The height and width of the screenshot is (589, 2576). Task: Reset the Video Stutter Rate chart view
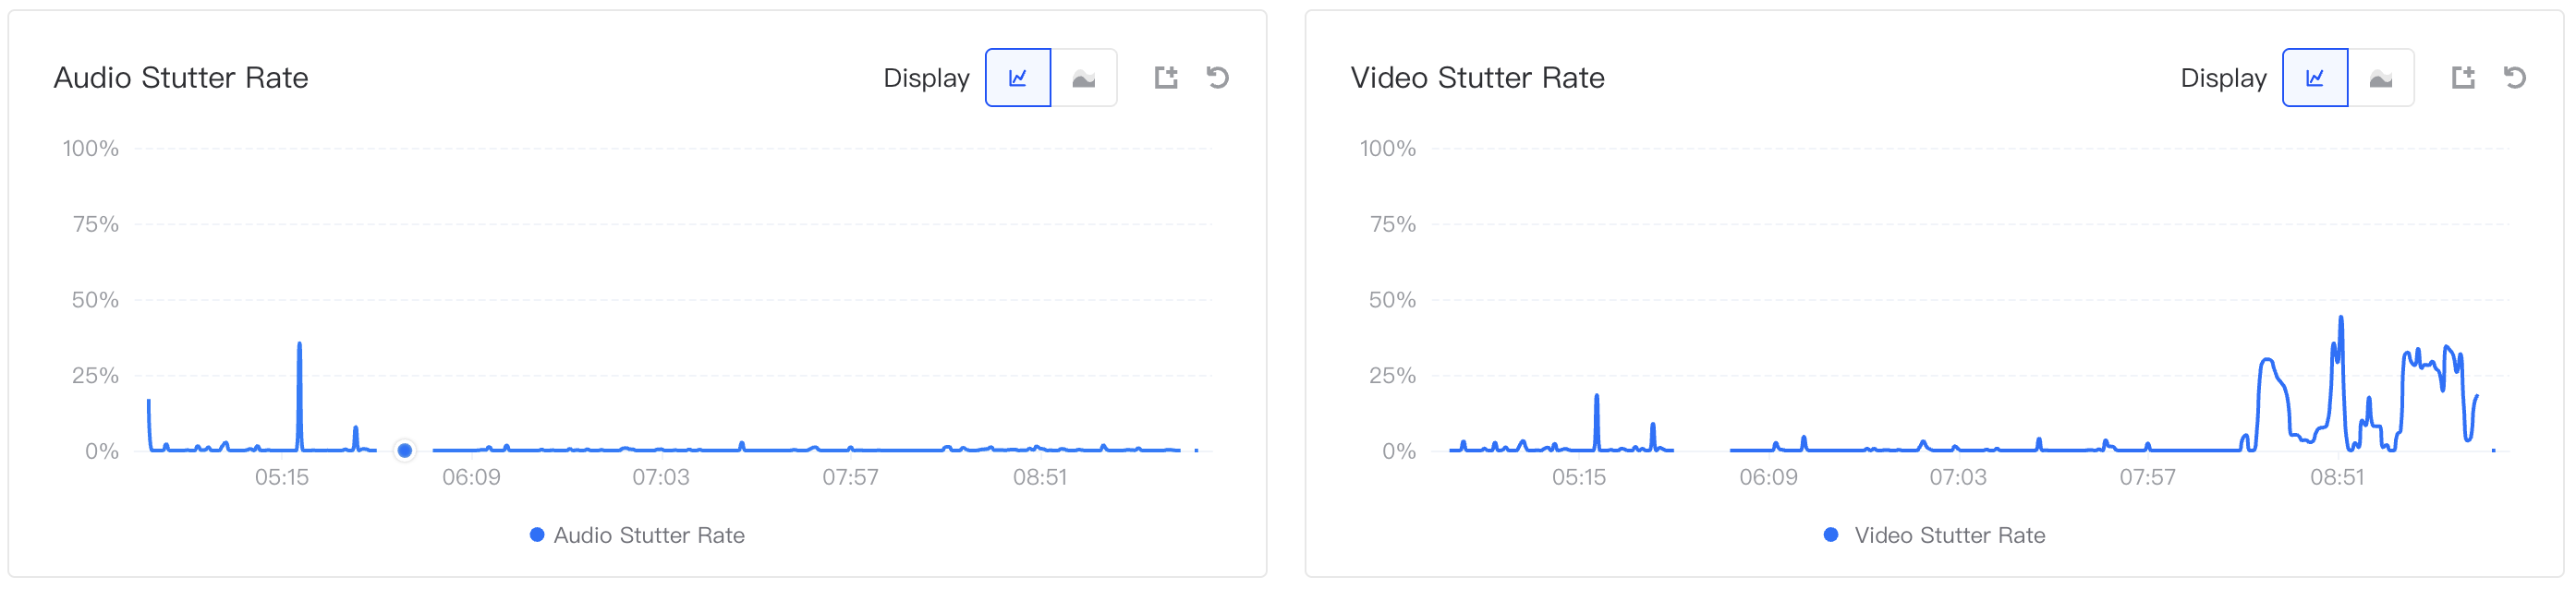(x=2514, y=78)
